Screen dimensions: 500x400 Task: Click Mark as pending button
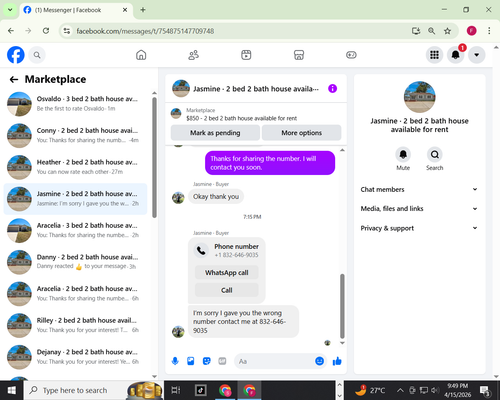coord(215,133)
